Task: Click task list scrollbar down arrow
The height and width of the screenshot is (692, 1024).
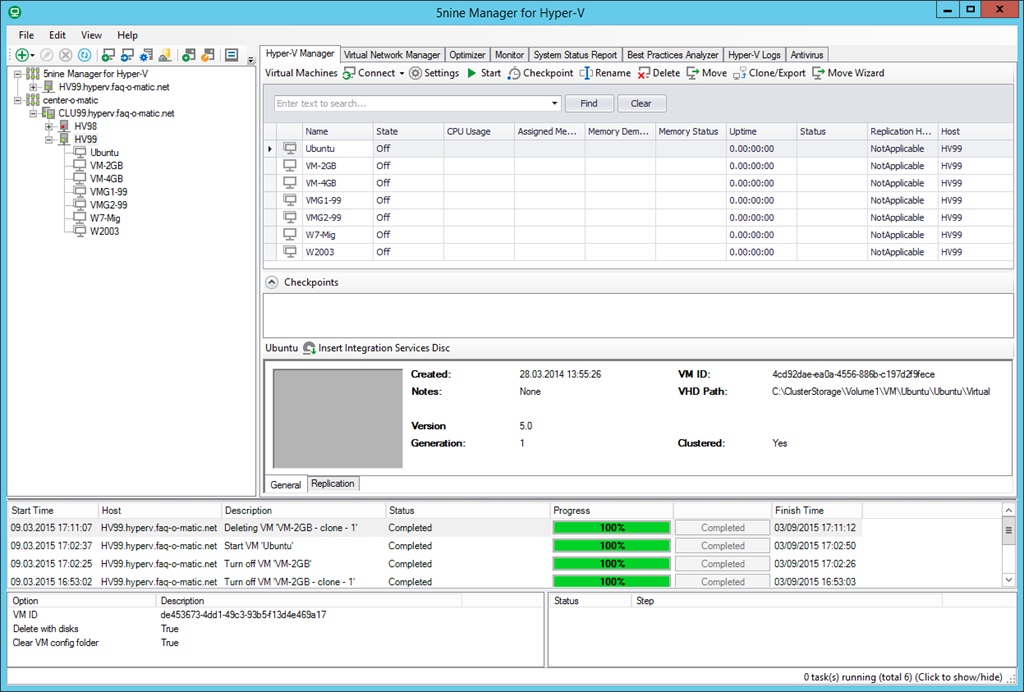Action: coord(1008,580)
